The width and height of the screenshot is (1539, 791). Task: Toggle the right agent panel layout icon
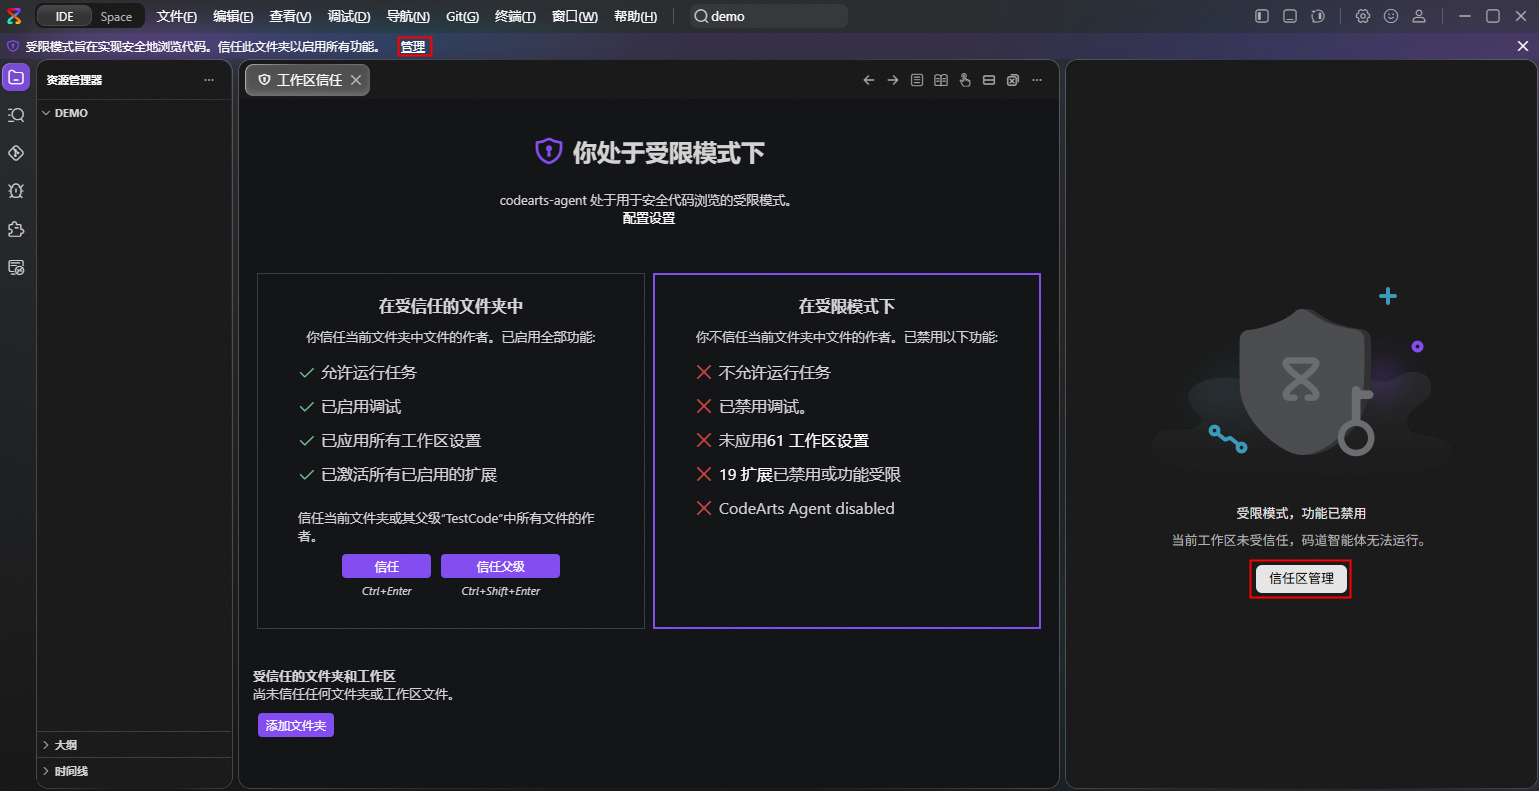click(x=1318, y=16)
